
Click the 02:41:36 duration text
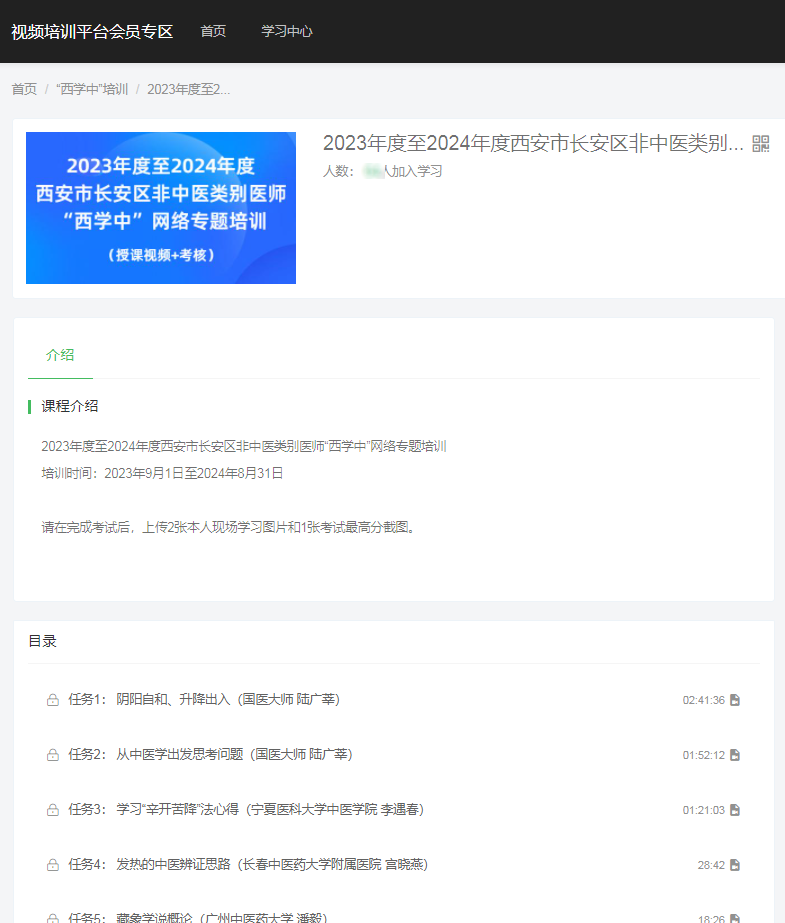703,700
